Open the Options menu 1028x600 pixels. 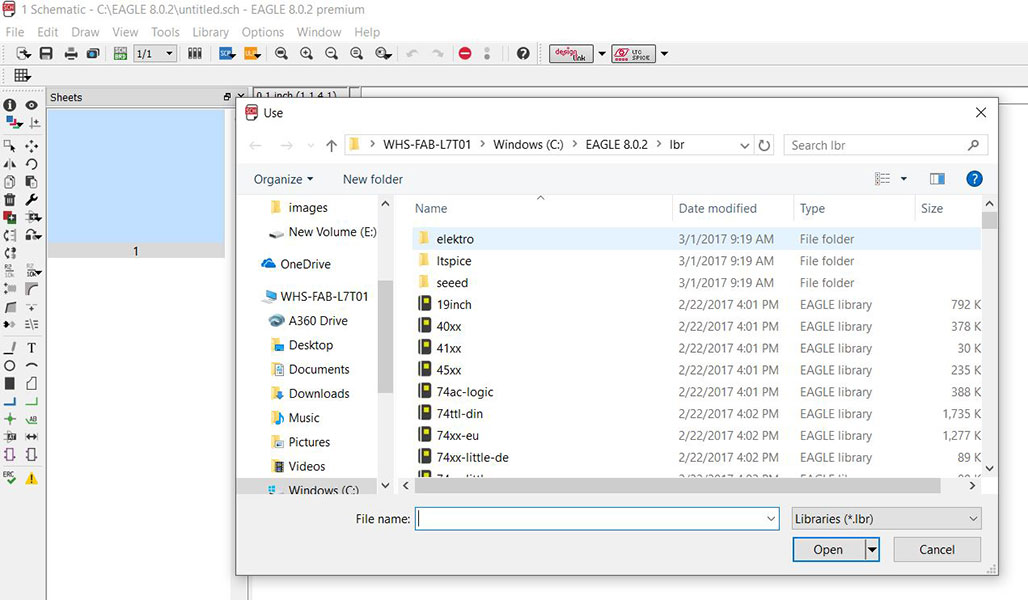click(x=263, y=32)
